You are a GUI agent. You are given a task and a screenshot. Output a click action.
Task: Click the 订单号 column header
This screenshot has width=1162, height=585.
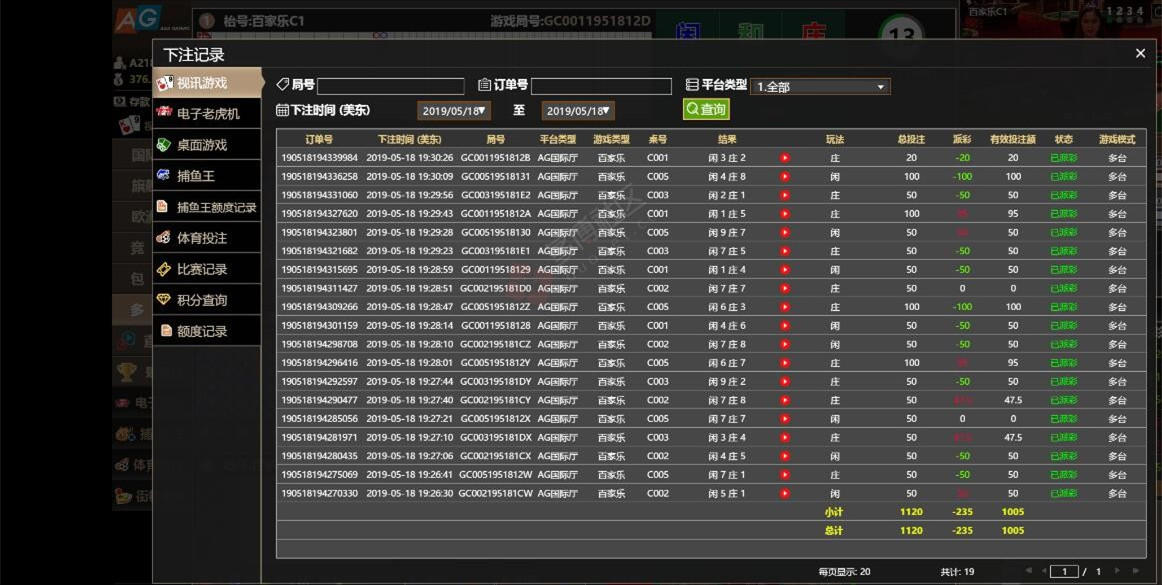(x=319, y=139)
